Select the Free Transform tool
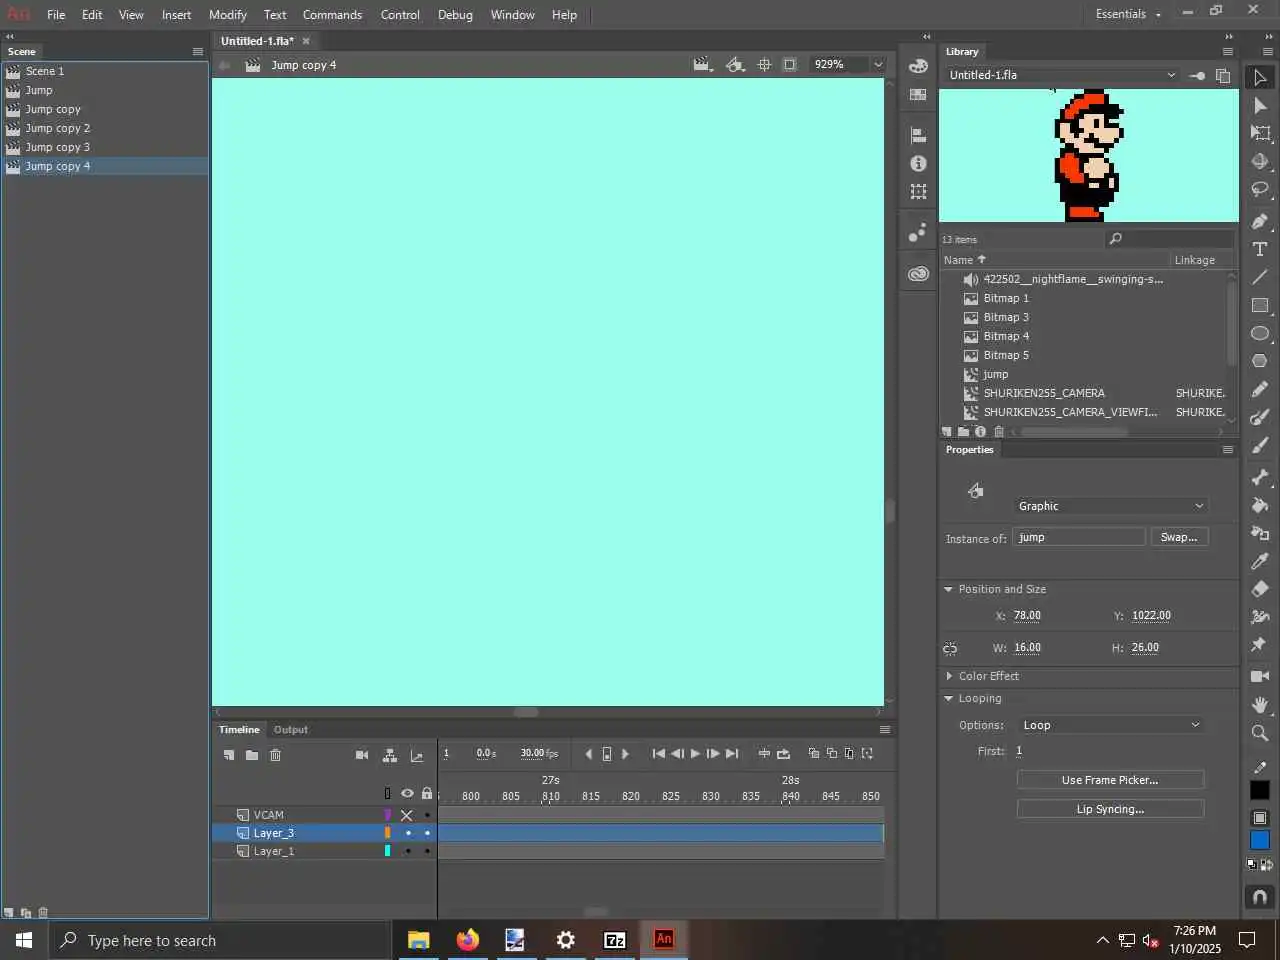This screenshot has width=1280, height=960. pos(1260,133)
